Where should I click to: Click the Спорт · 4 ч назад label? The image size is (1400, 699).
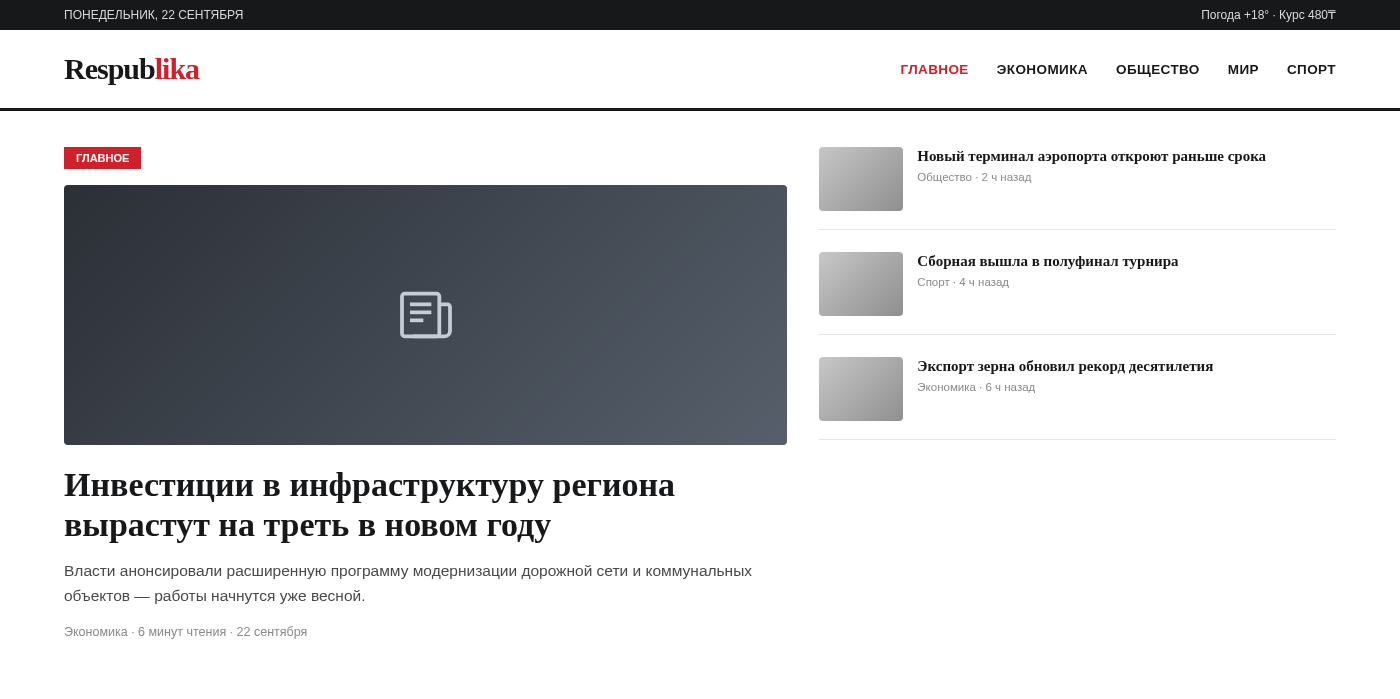pyautogui.click(x=963, y=282)
